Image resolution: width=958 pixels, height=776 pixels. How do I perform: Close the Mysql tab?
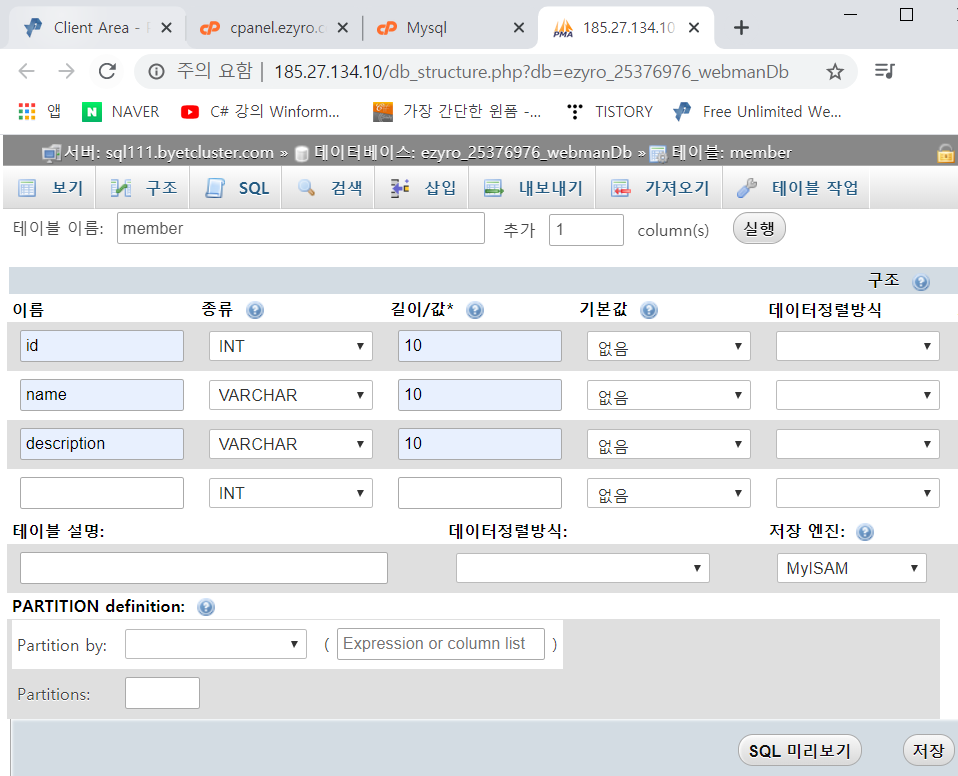[x=519, y=27]
